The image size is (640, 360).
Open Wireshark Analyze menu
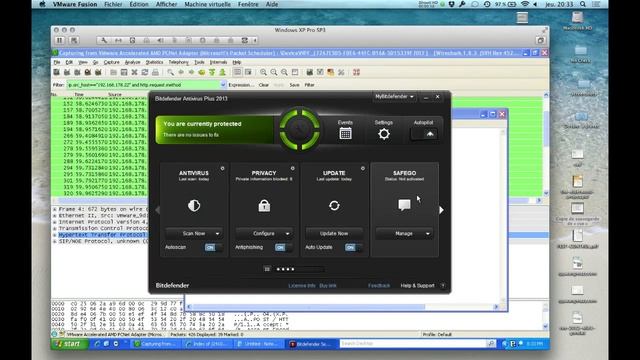tap(132, 62)
